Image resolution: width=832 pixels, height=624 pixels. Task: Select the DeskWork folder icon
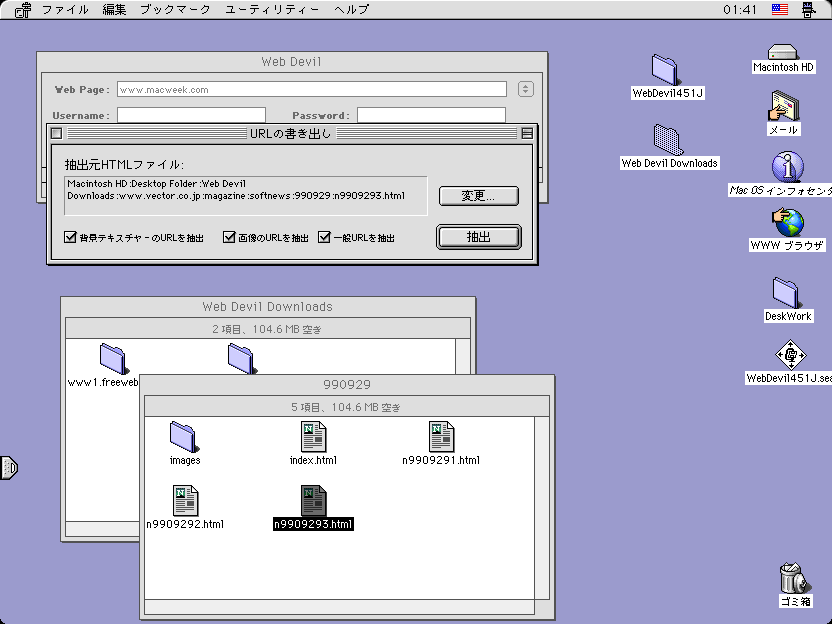(786, 292)
